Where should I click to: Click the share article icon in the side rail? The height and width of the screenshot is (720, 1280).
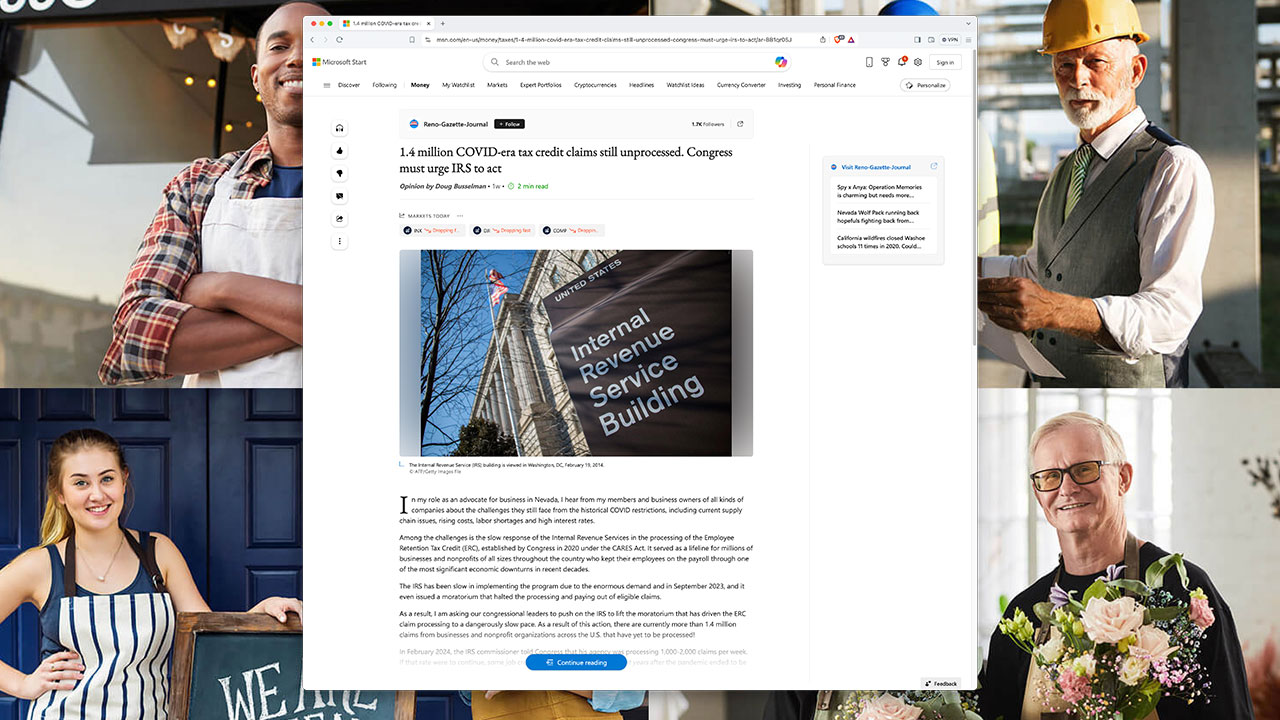pyautogui.click(x=340, y=219)
